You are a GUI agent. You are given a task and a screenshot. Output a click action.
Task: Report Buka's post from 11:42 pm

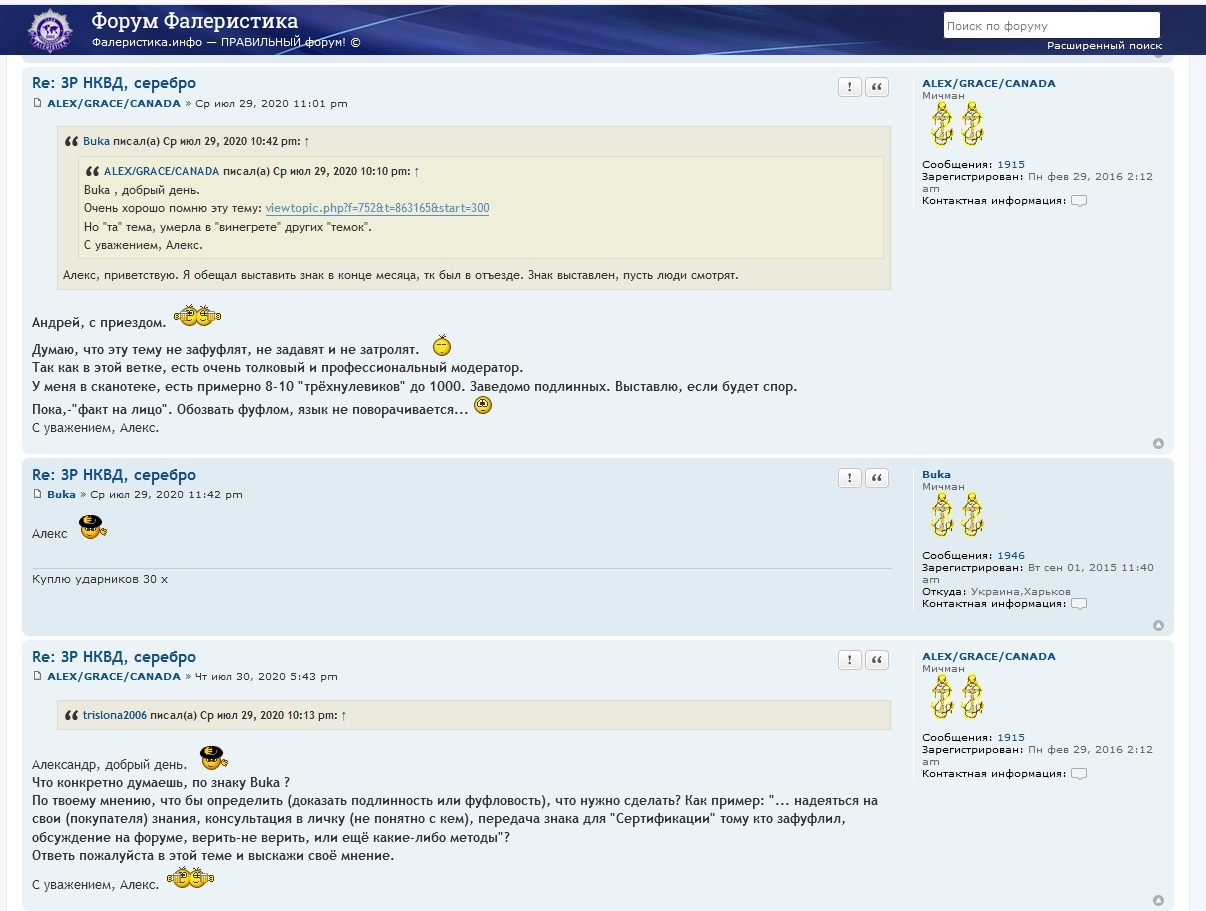pyautogui.click(x=849, y=478)
